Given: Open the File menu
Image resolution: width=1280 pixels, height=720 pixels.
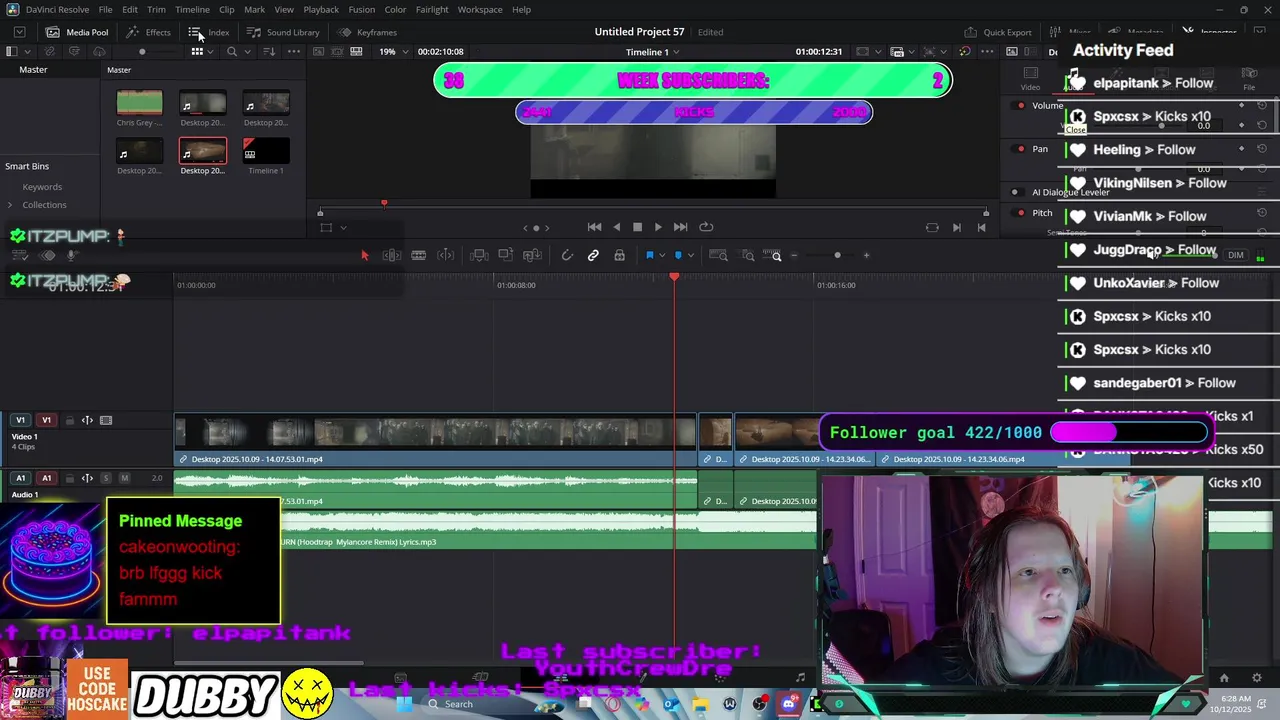Looking at the screenshot, I should (105, 10).
